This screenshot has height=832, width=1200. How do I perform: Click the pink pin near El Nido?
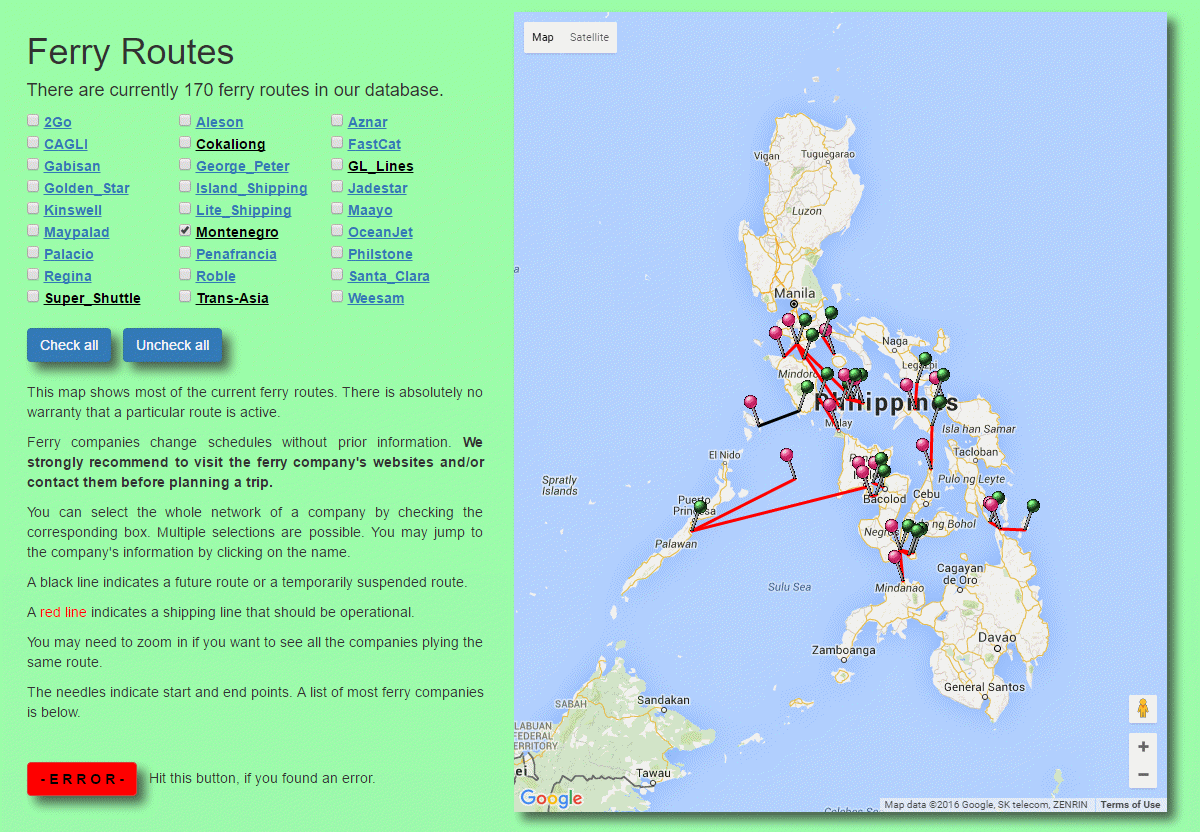click(786, 456)
